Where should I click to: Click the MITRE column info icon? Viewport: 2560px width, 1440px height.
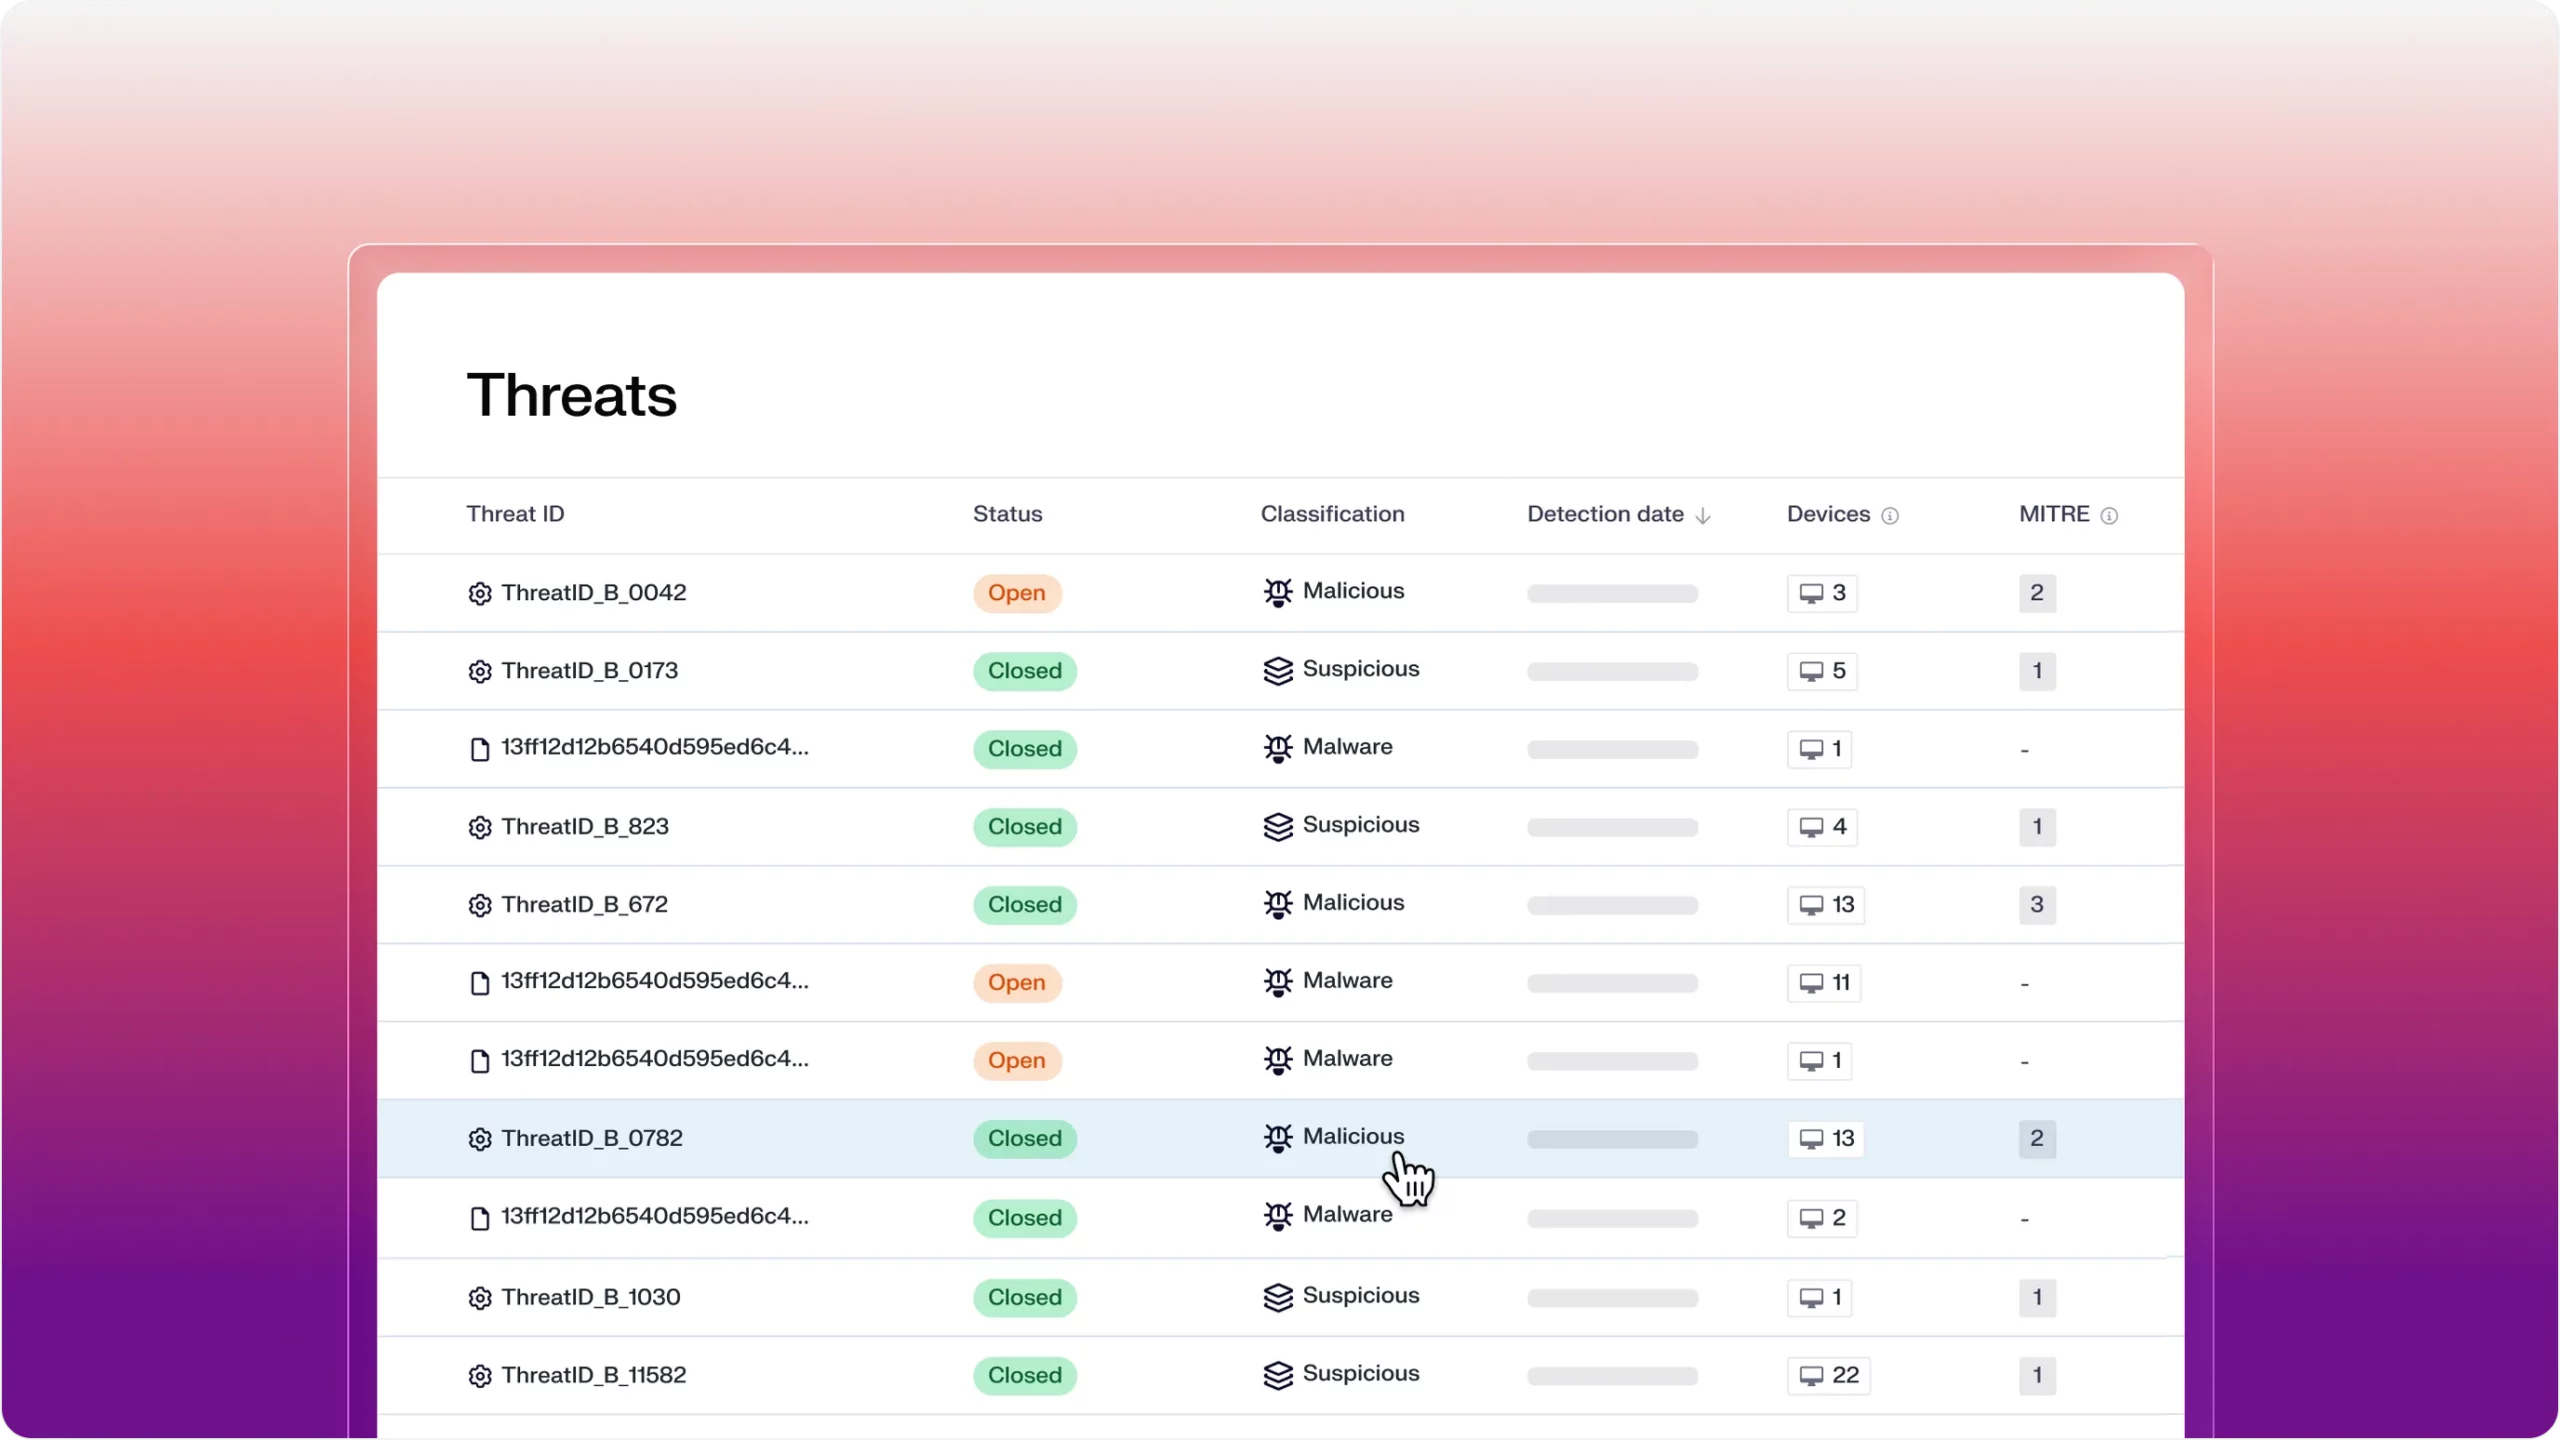tap(2109, 516)
